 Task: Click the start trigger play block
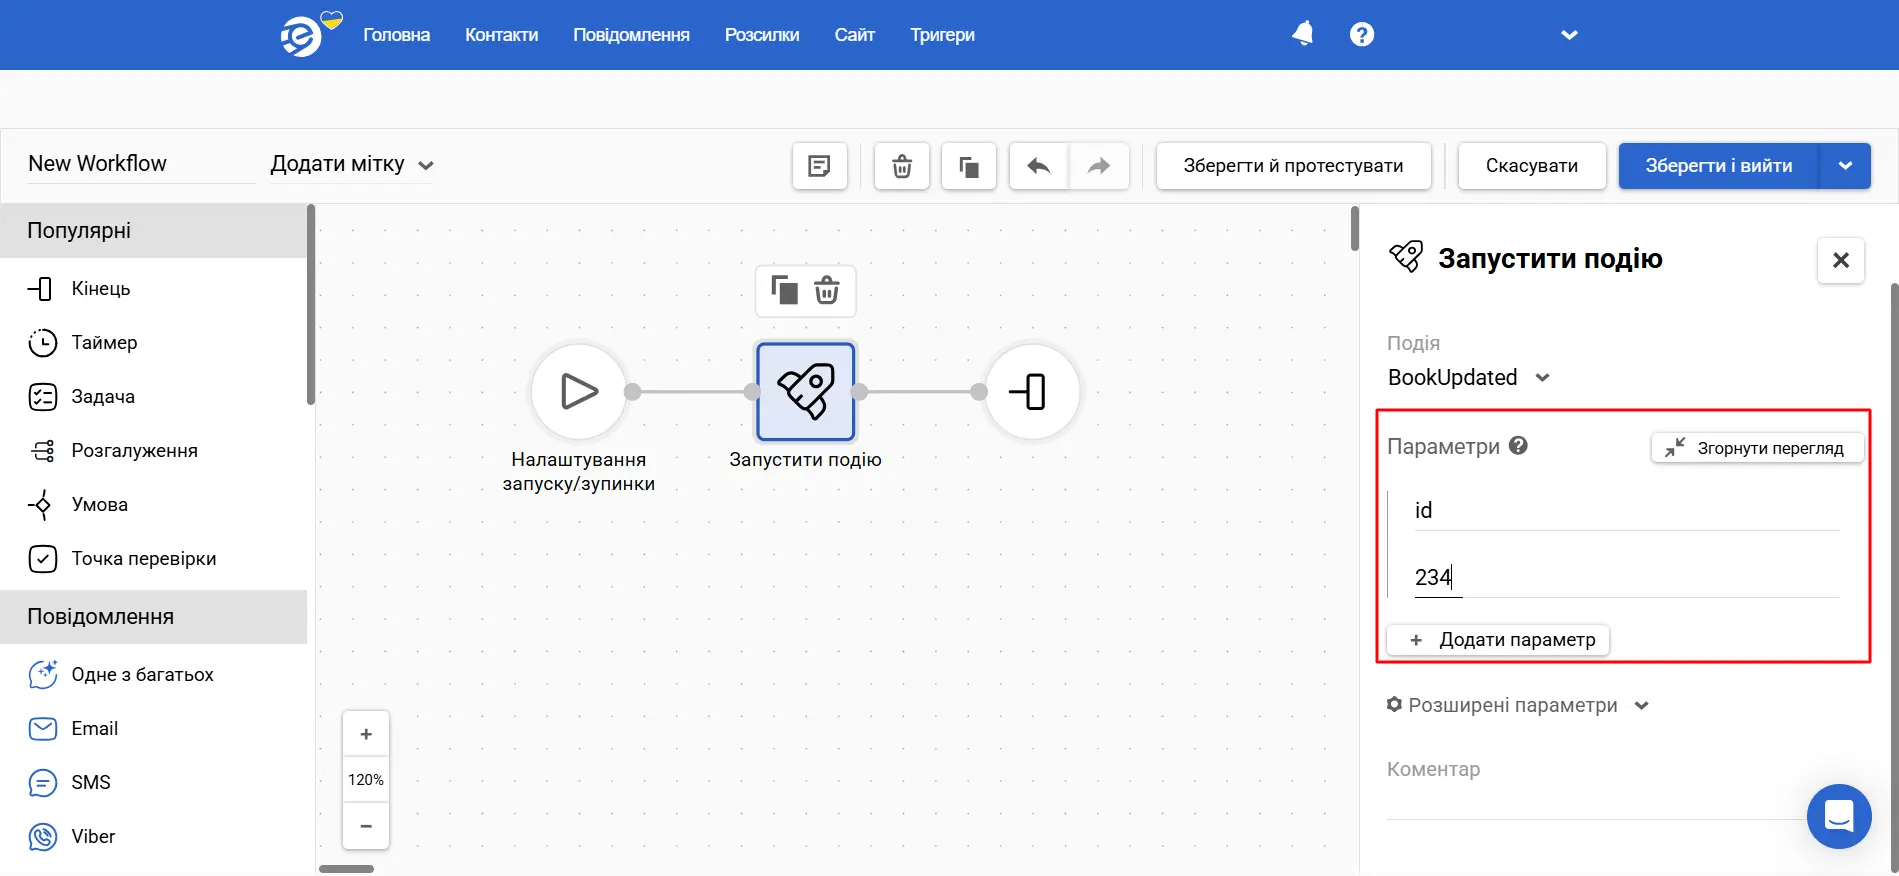[579, 392]
